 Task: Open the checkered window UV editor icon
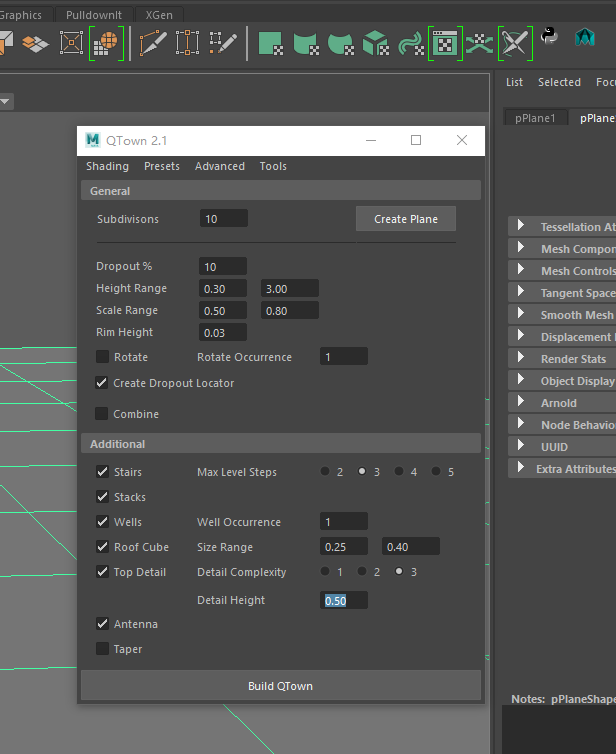pyautogui.click(x=445, y=43)
